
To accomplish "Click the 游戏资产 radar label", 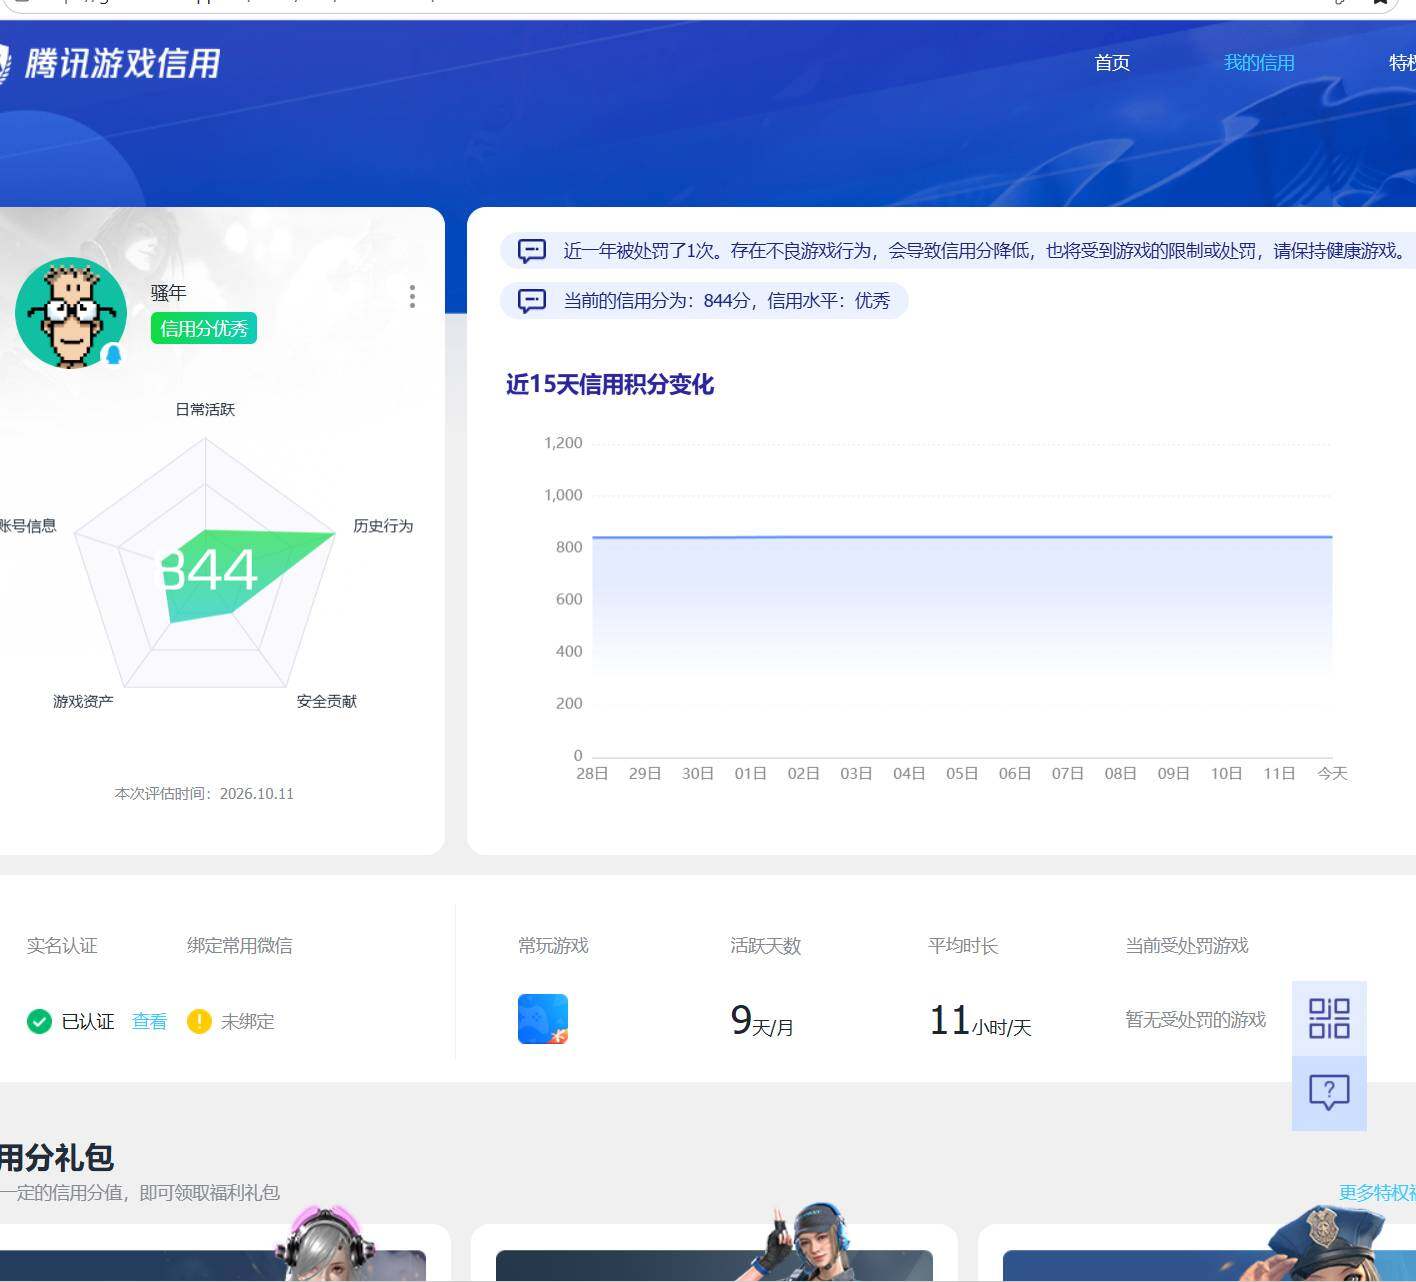I will tap(83, 702).
